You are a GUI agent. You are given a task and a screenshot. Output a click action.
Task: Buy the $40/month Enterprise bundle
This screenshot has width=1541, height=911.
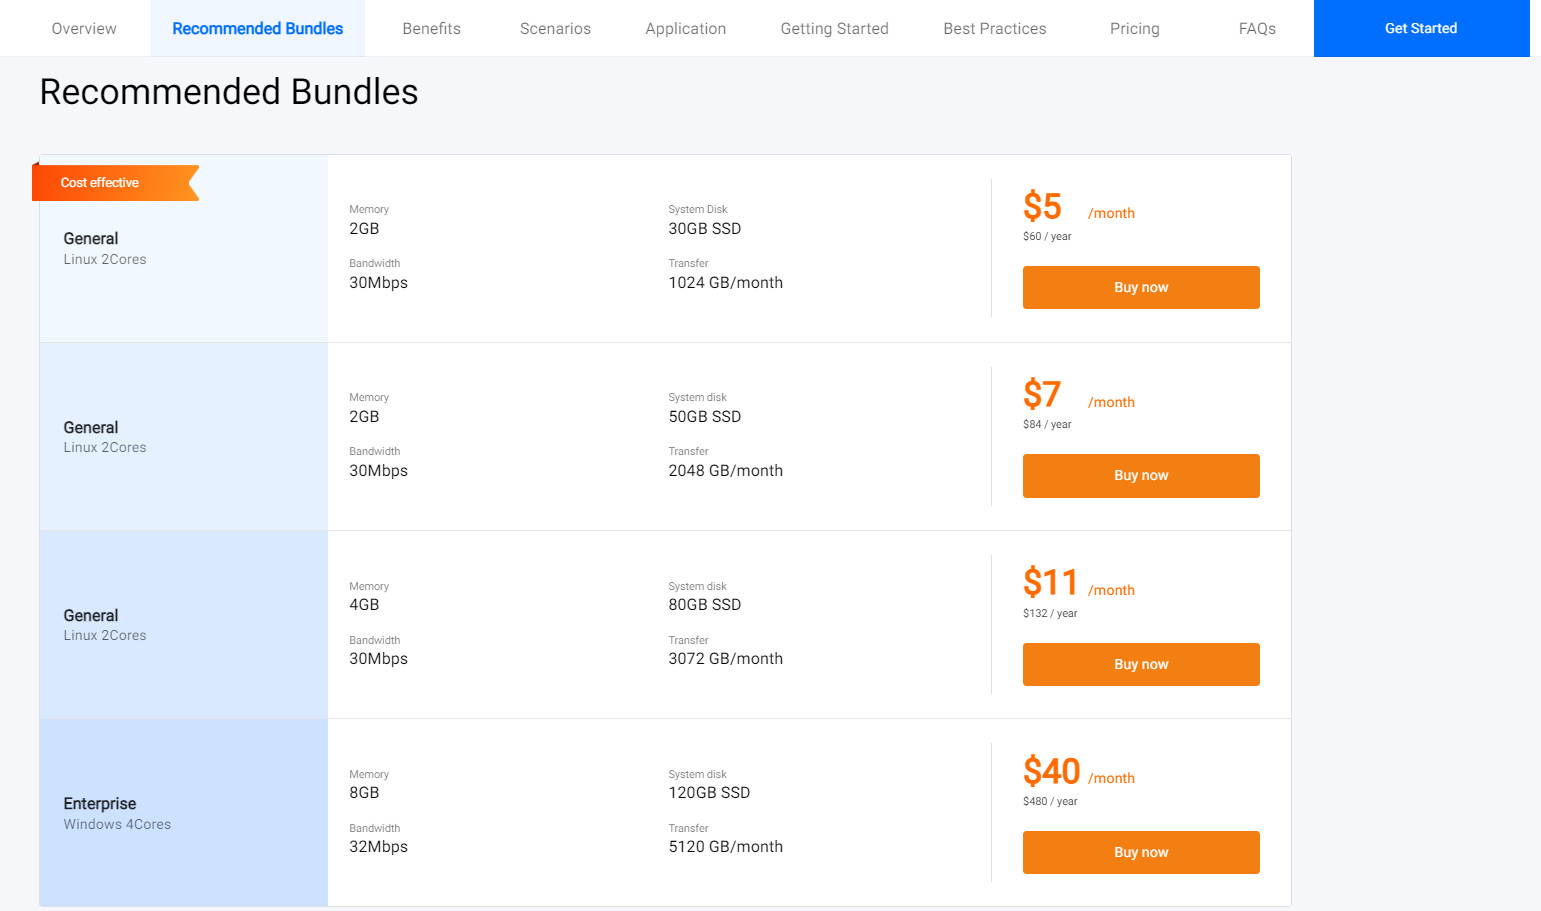click(x=1140, y=852)
